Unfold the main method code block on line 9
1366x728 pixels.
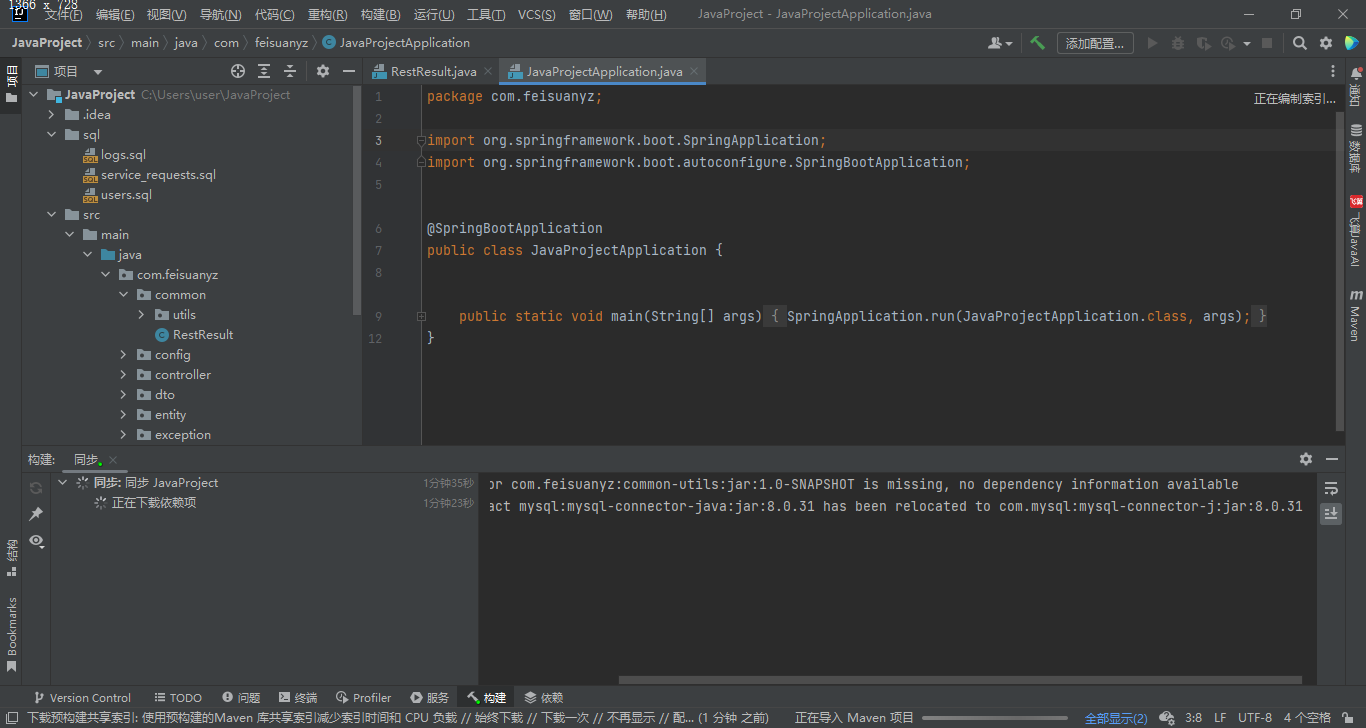pos(422,316)
